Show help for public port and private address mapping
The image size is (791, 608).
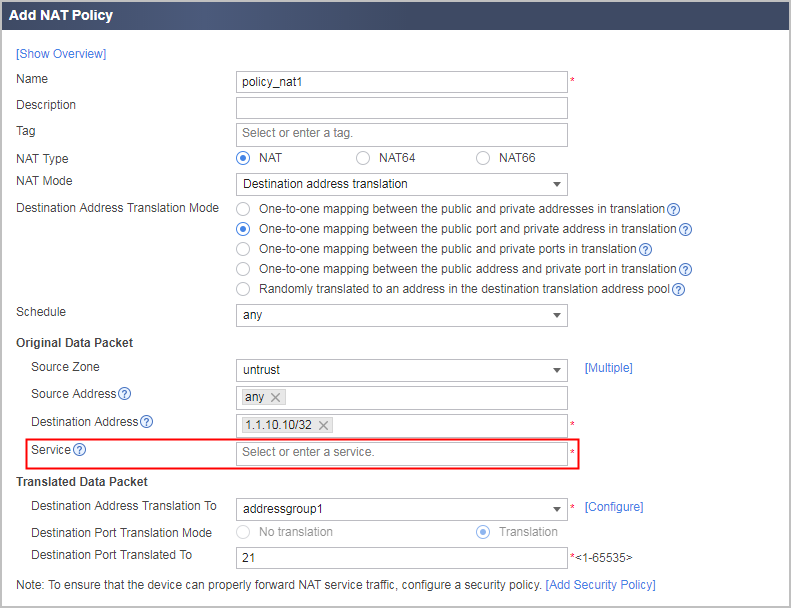tap(685, 230)
